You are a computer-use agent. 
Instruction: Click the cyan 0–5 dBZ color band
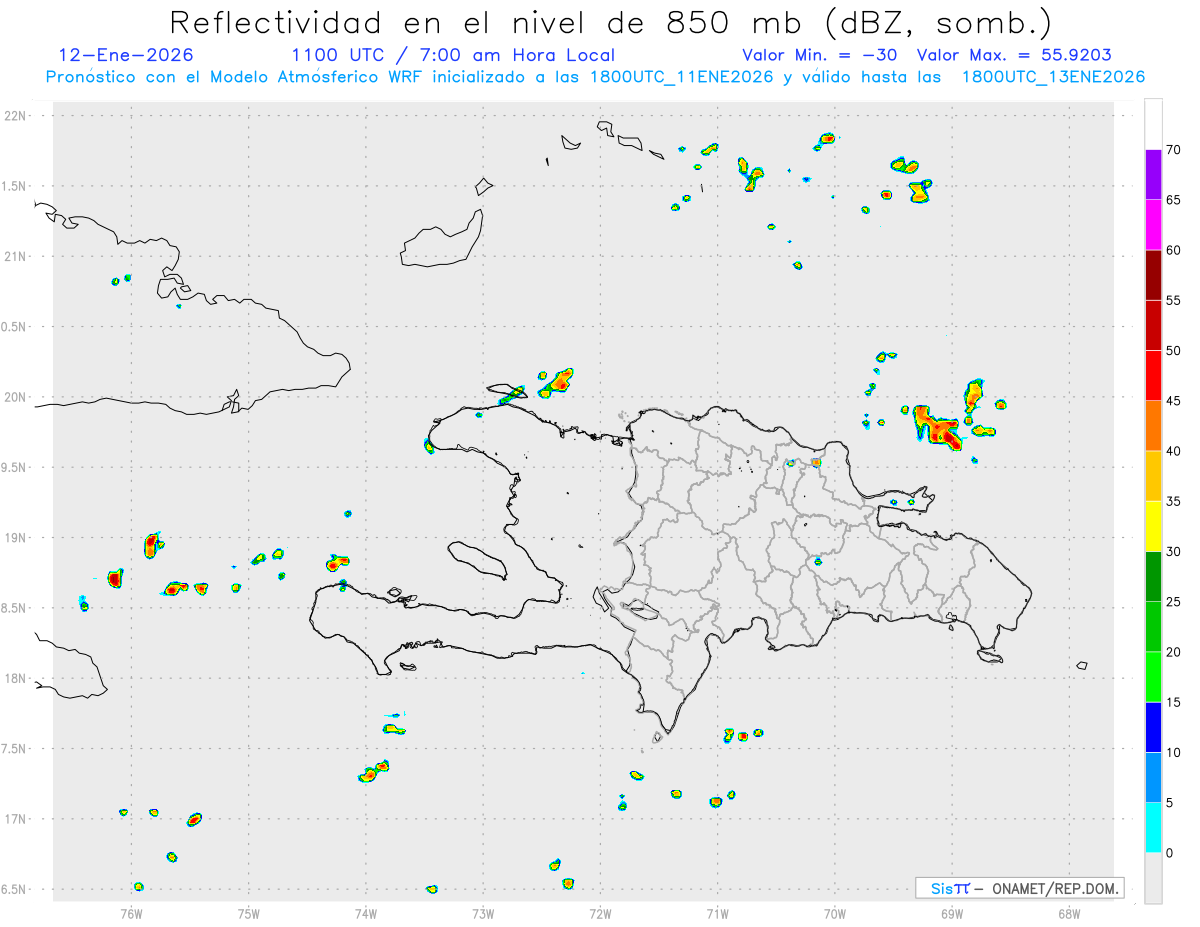(x=1153, y=828)
